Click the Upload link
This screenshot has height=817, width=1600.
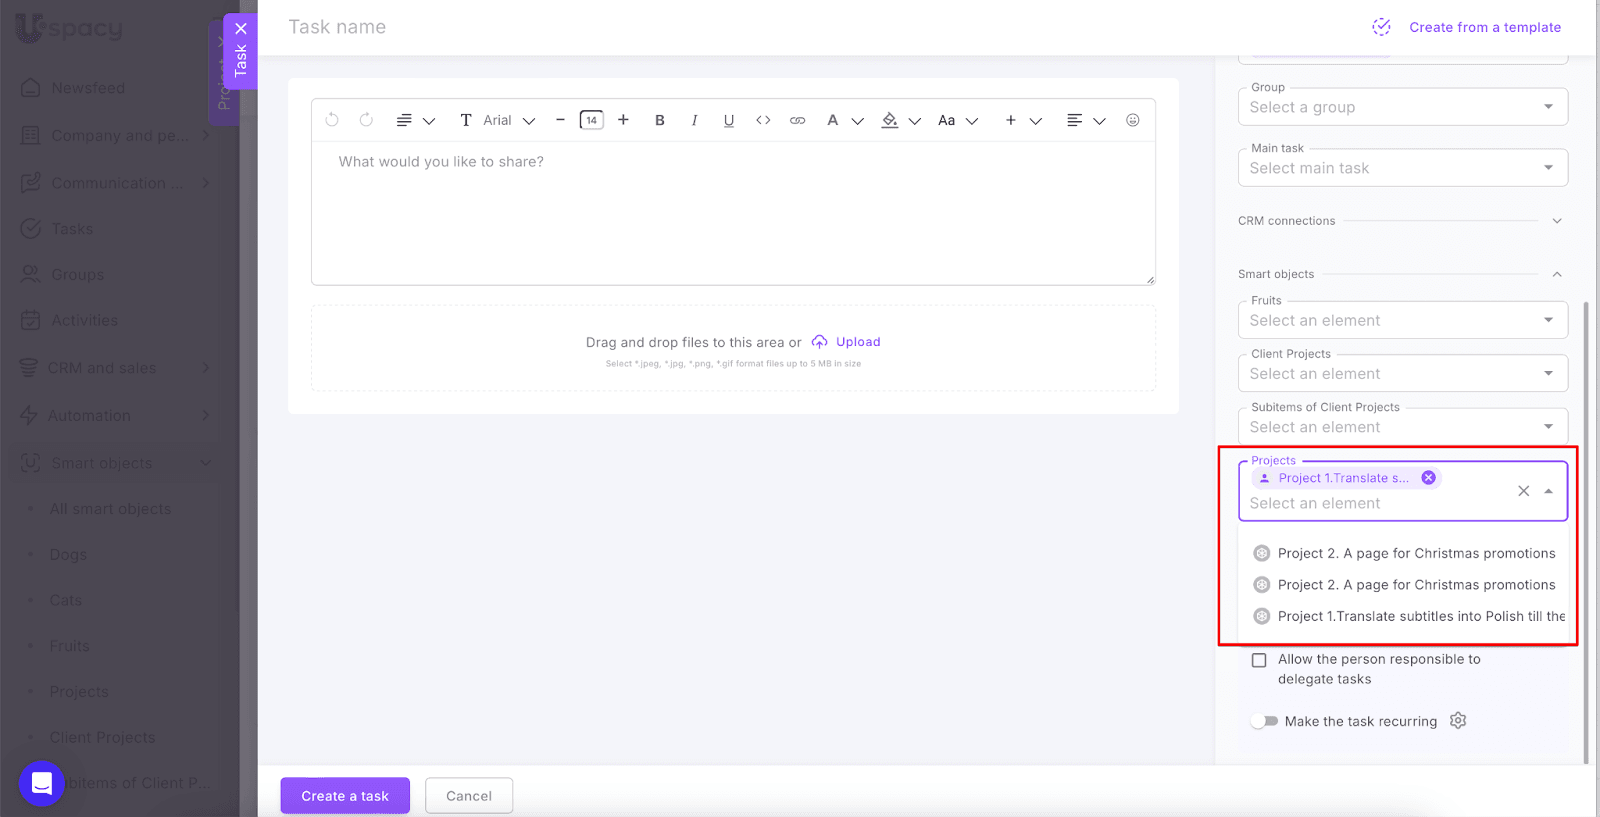(x=858, y=342)
